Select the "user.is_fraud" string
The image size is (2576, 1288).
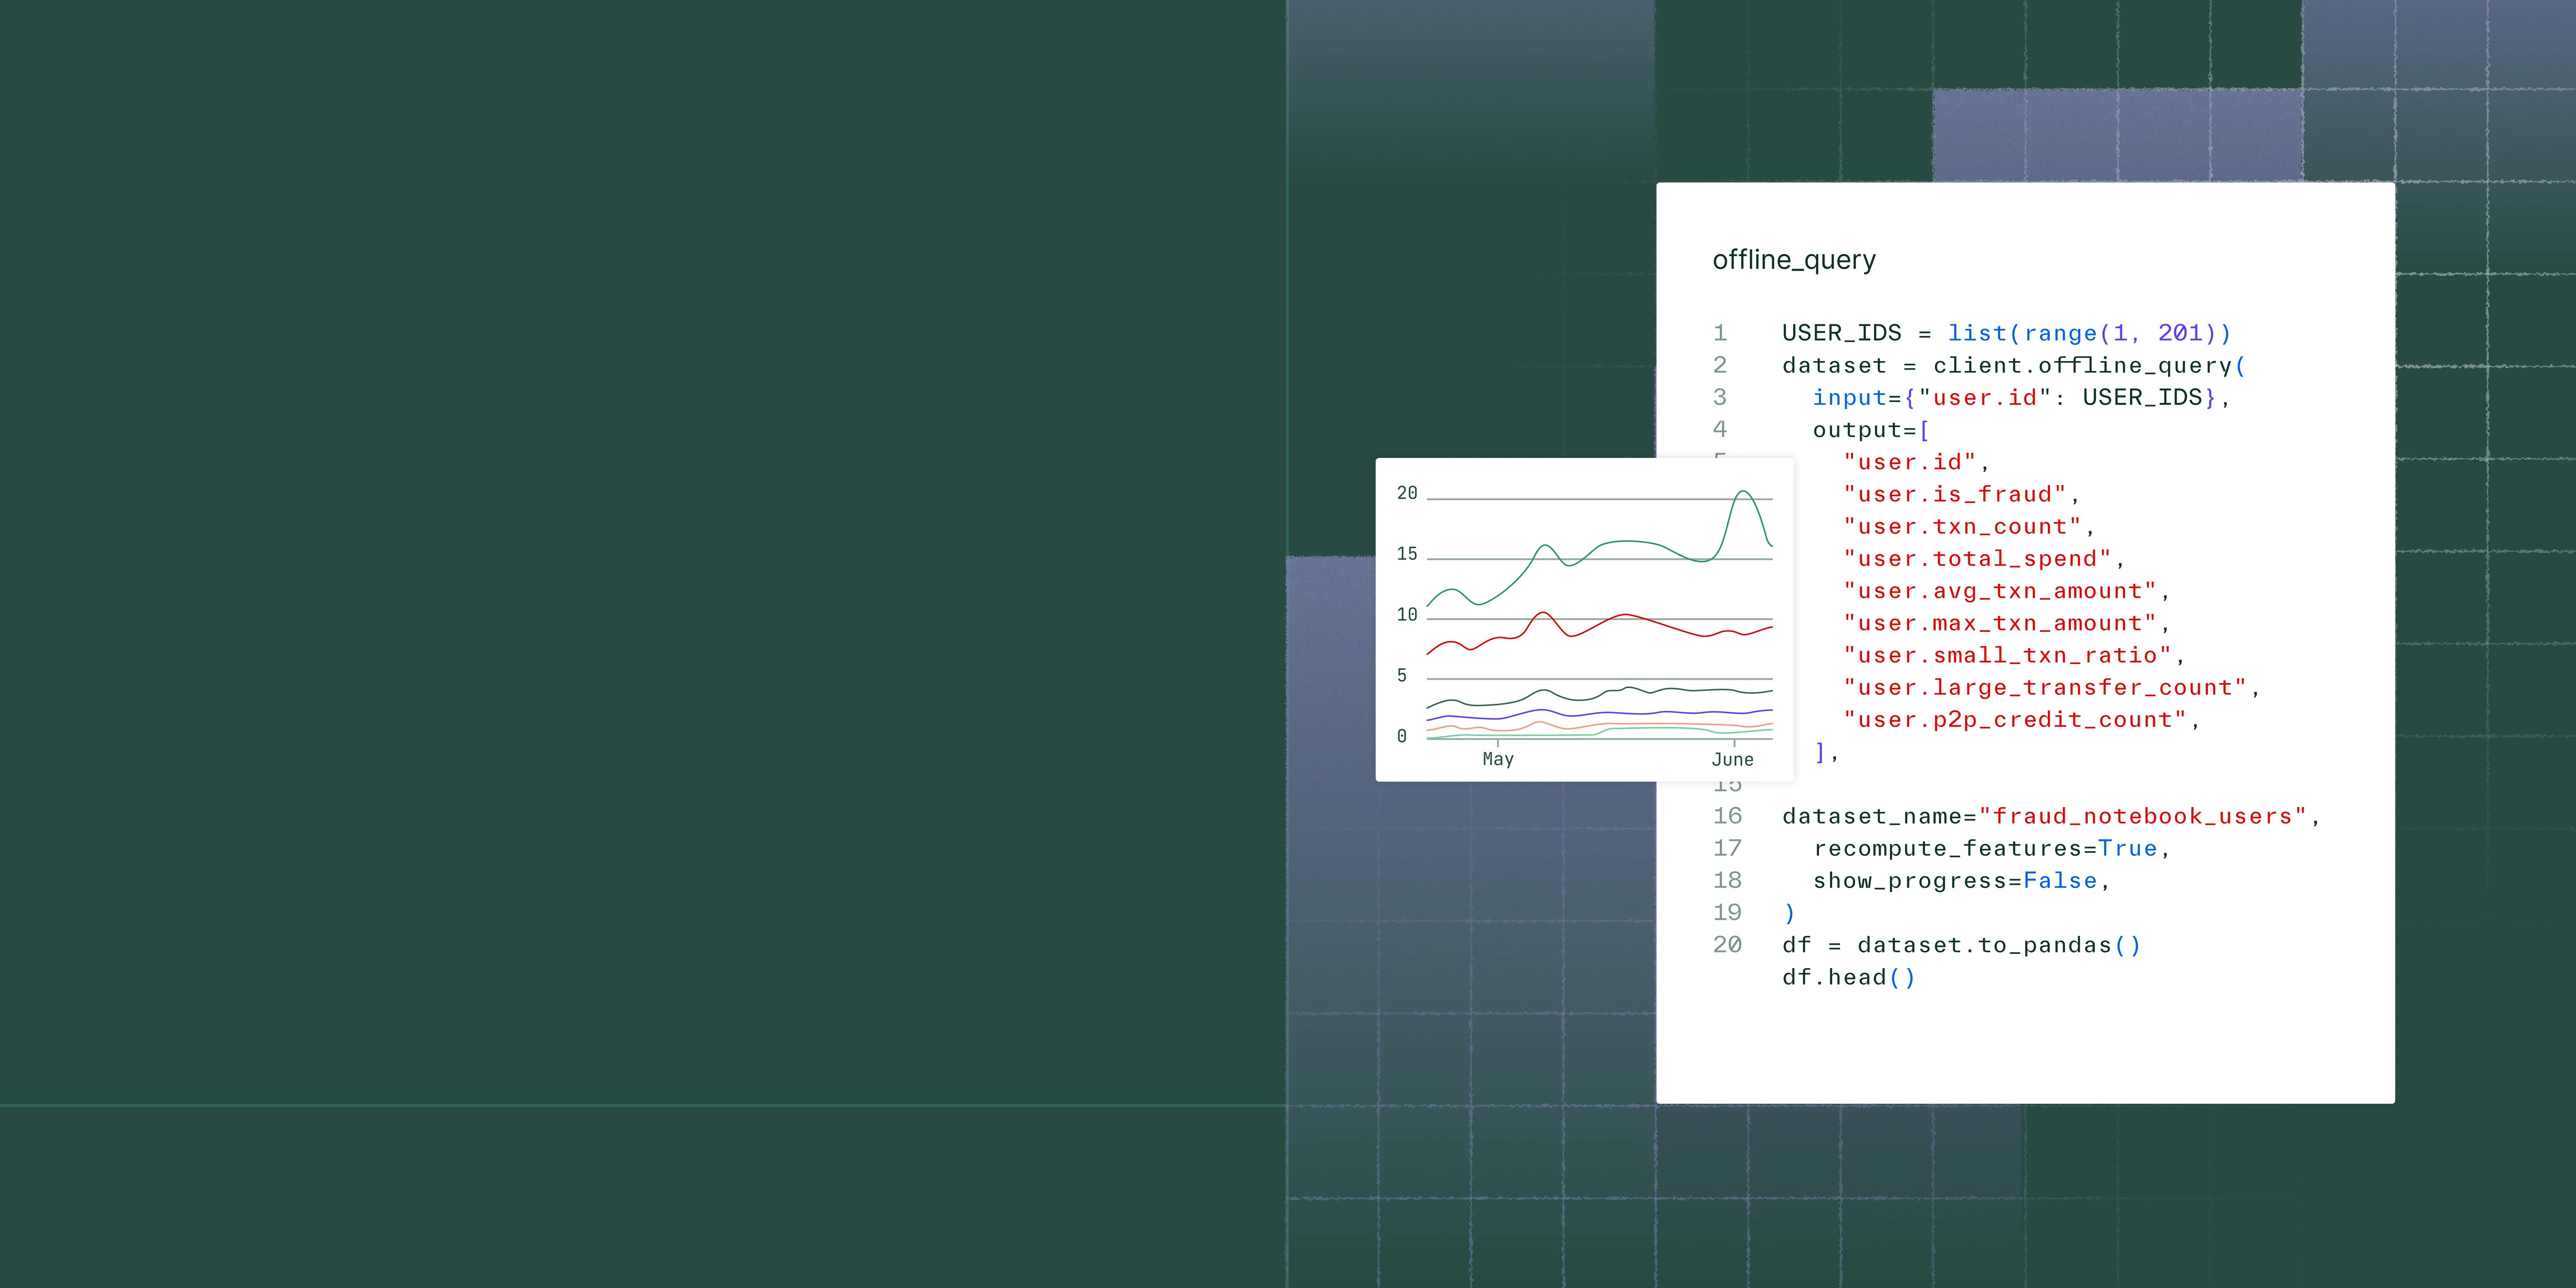pos(1955,494)
